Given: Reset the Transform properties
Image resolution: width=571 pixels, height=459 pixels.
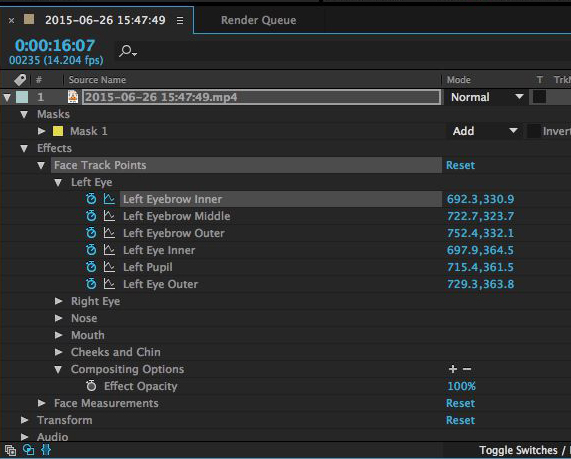Looking at the screenshot, I should pos(460,420).
